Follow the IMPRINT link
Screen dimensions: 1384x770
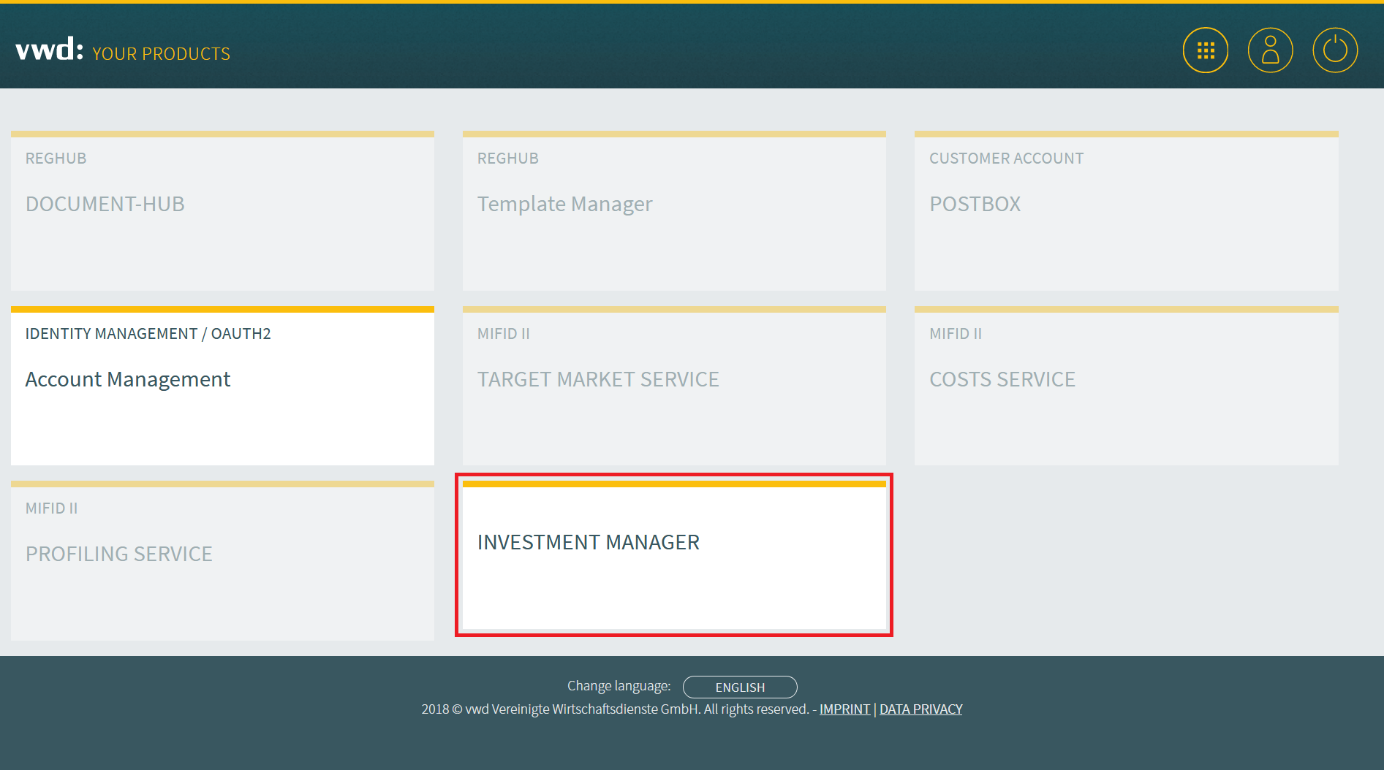[844, 709]
